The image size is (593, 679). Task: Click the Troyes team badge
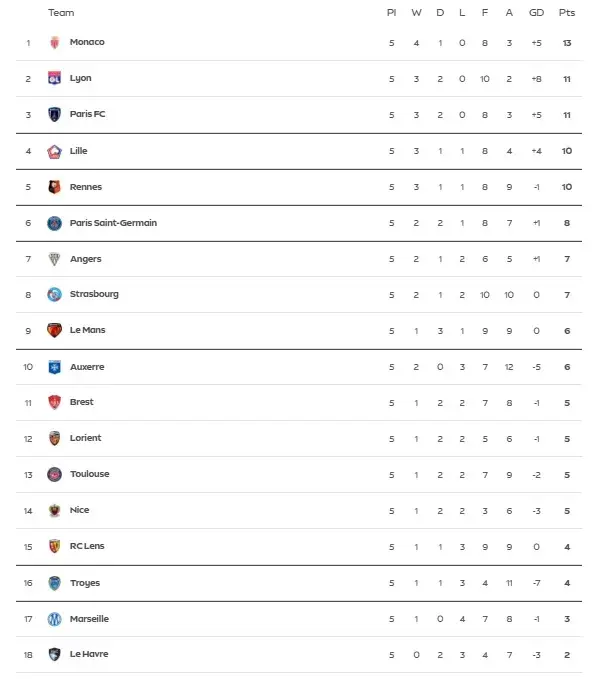point(54,583)
